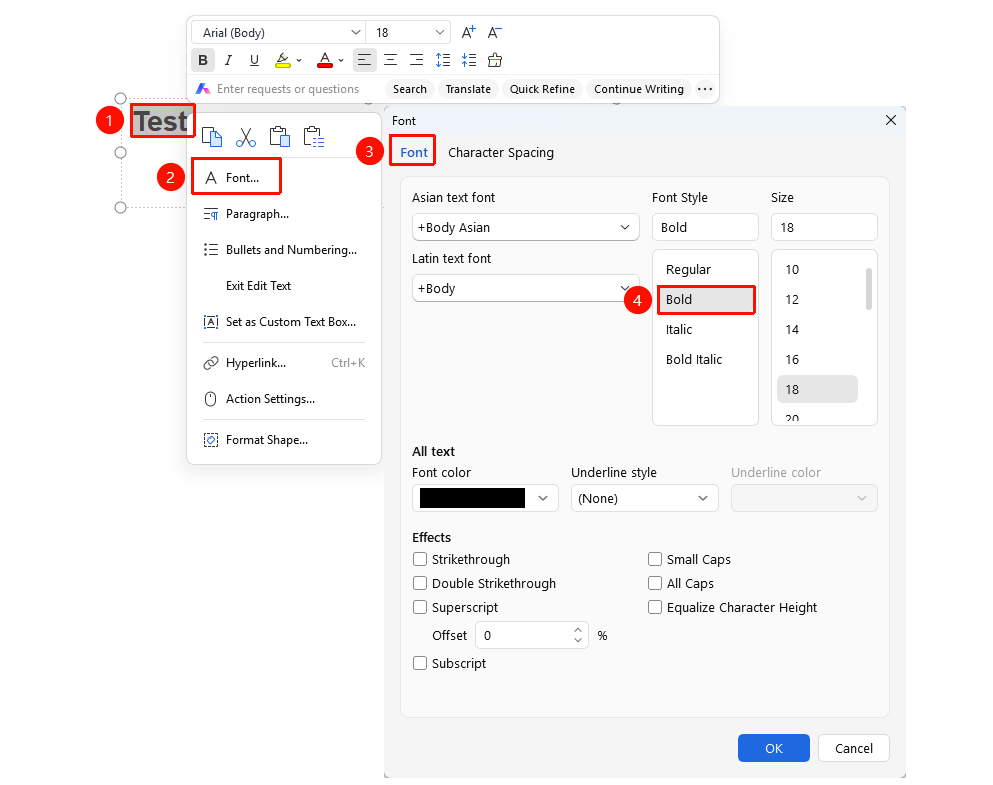Check the Superscript option
The image size is (993, 785).
pyautogui.click(x=420, y=607)
